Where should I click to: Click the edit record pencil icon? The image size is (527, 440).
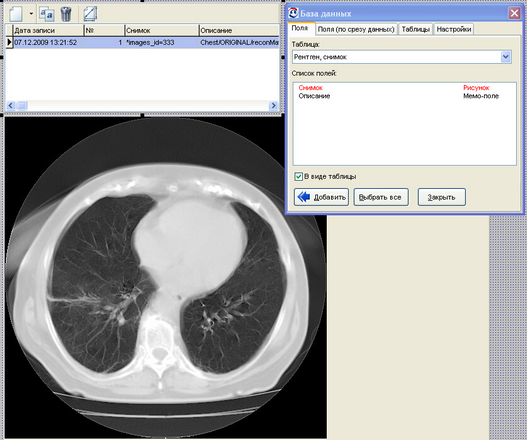coord(90,14)
